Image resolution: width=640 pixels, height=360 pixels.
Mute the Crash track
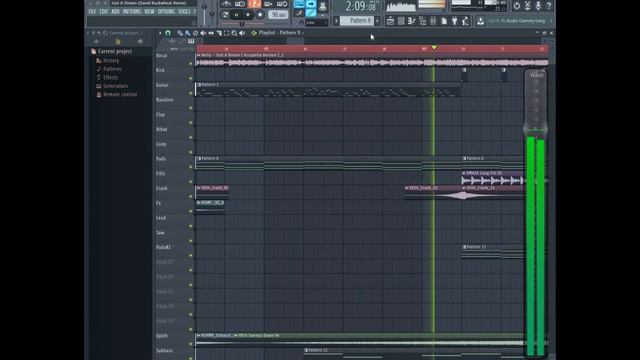[191, 197]
